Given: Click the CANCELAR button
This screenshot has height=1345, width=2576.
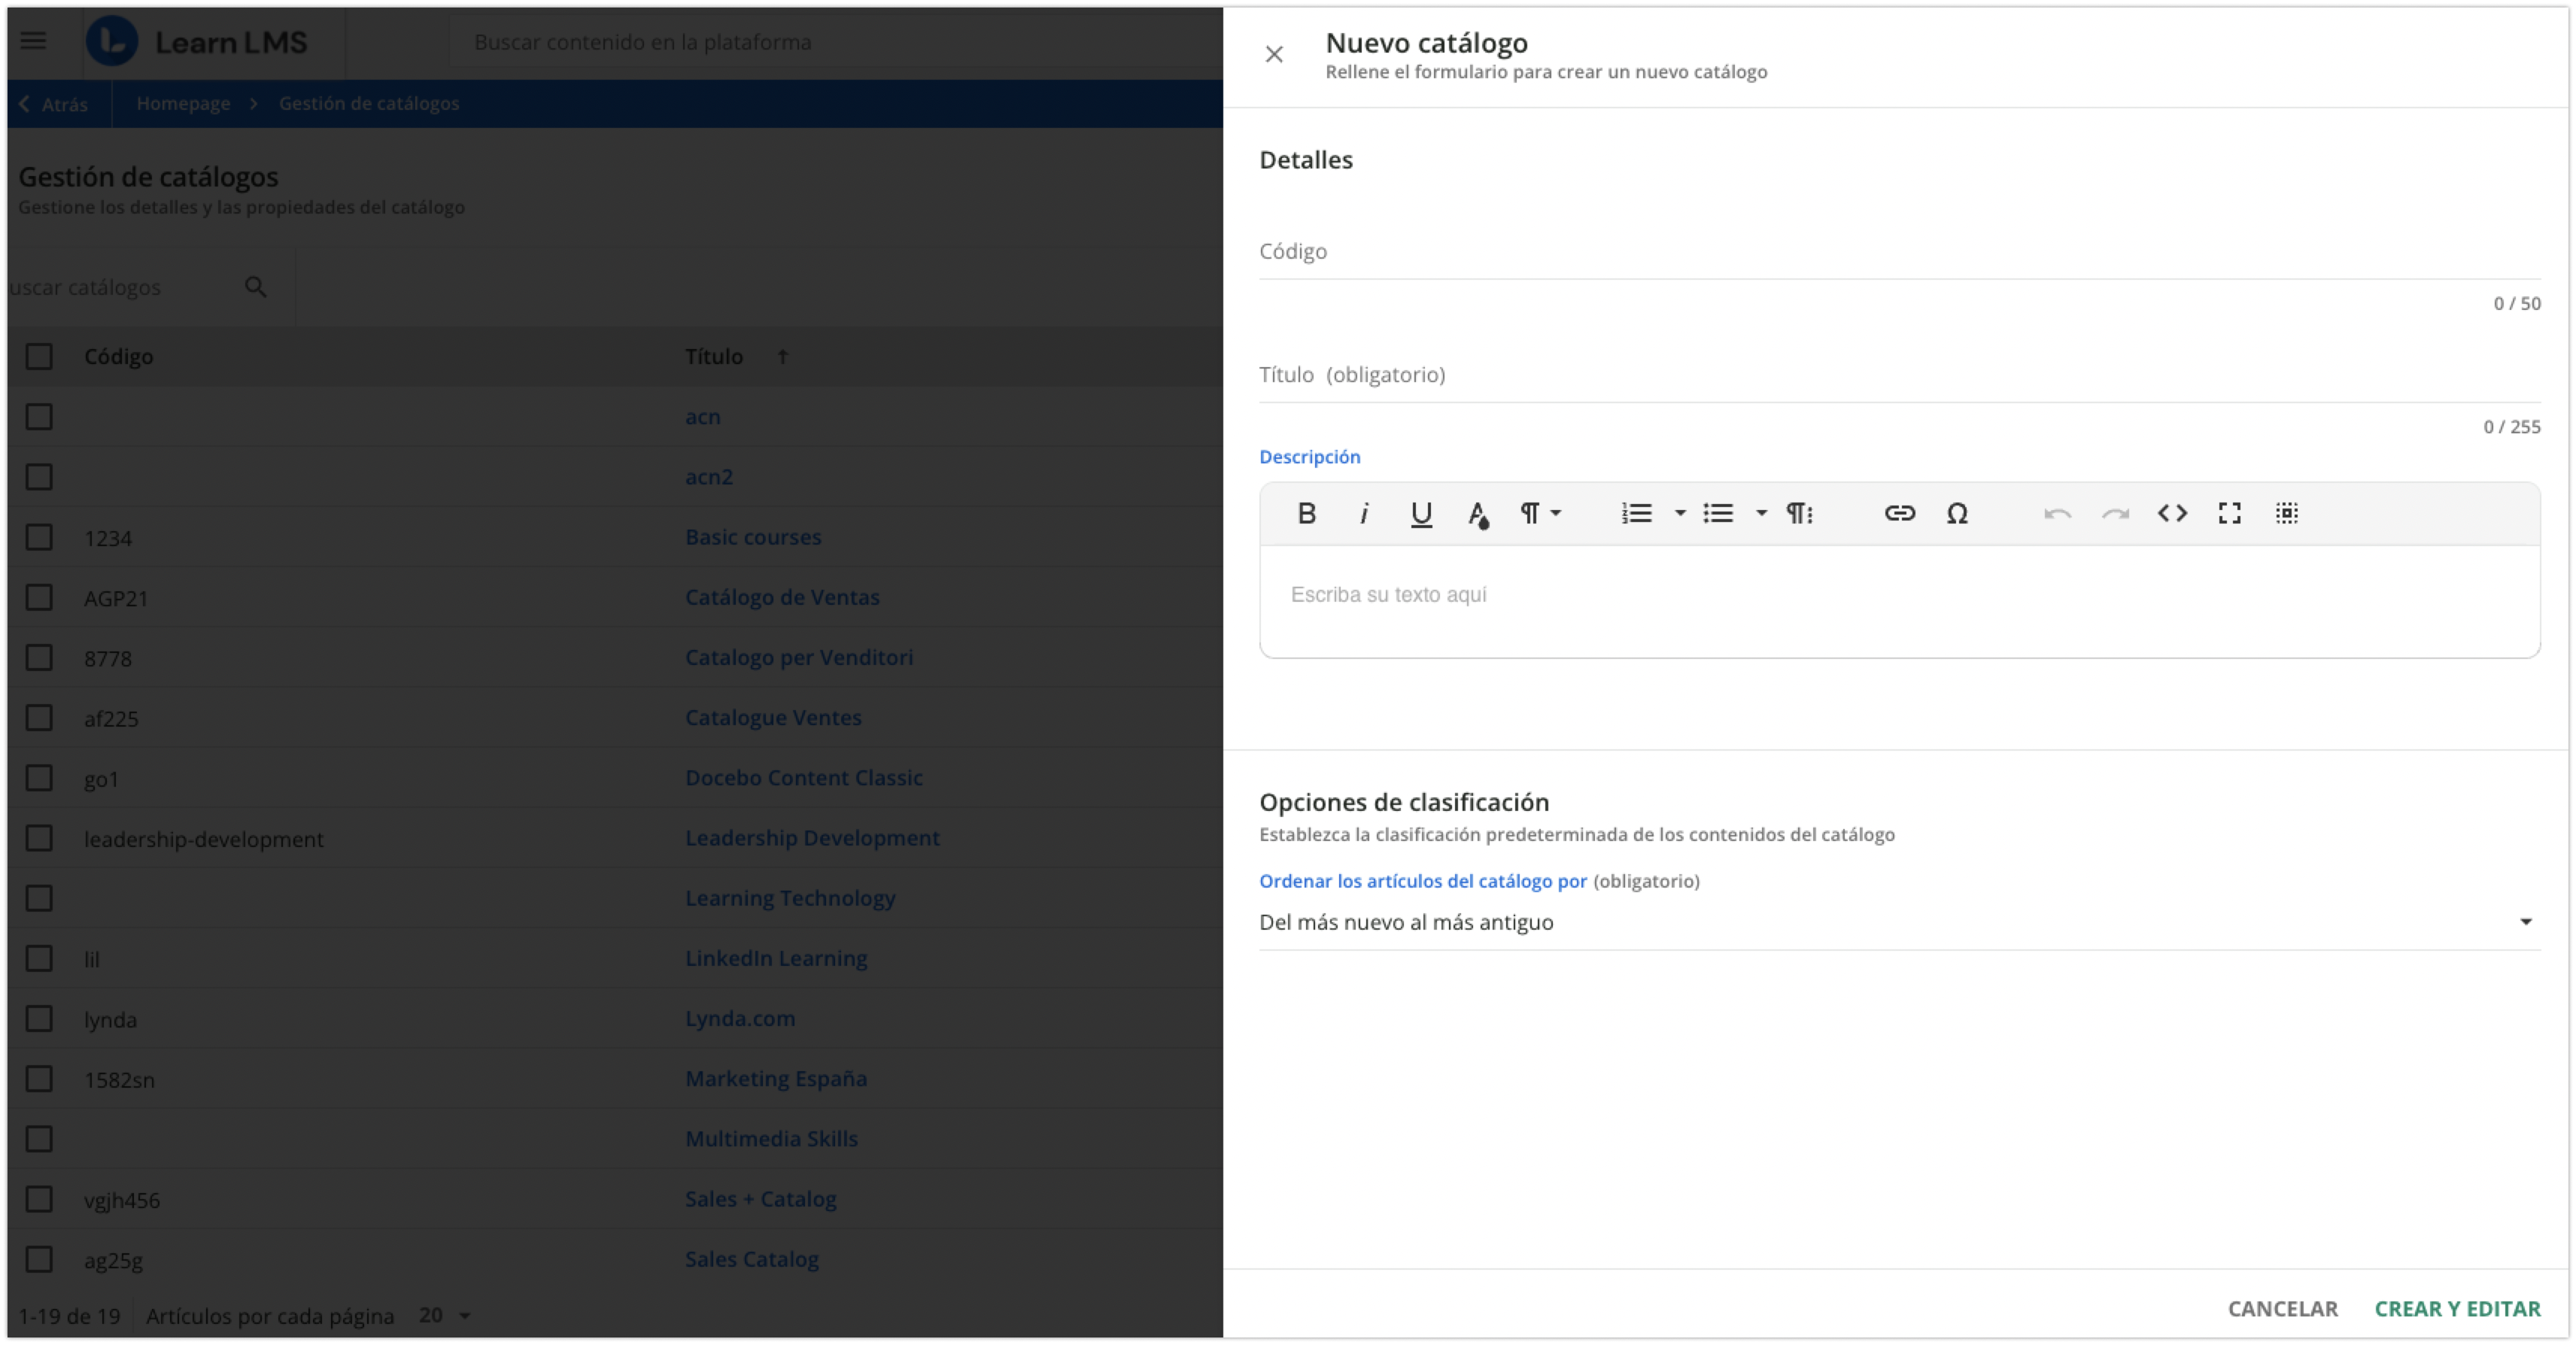Looking at the screenshot, I should point(2282,1308).
